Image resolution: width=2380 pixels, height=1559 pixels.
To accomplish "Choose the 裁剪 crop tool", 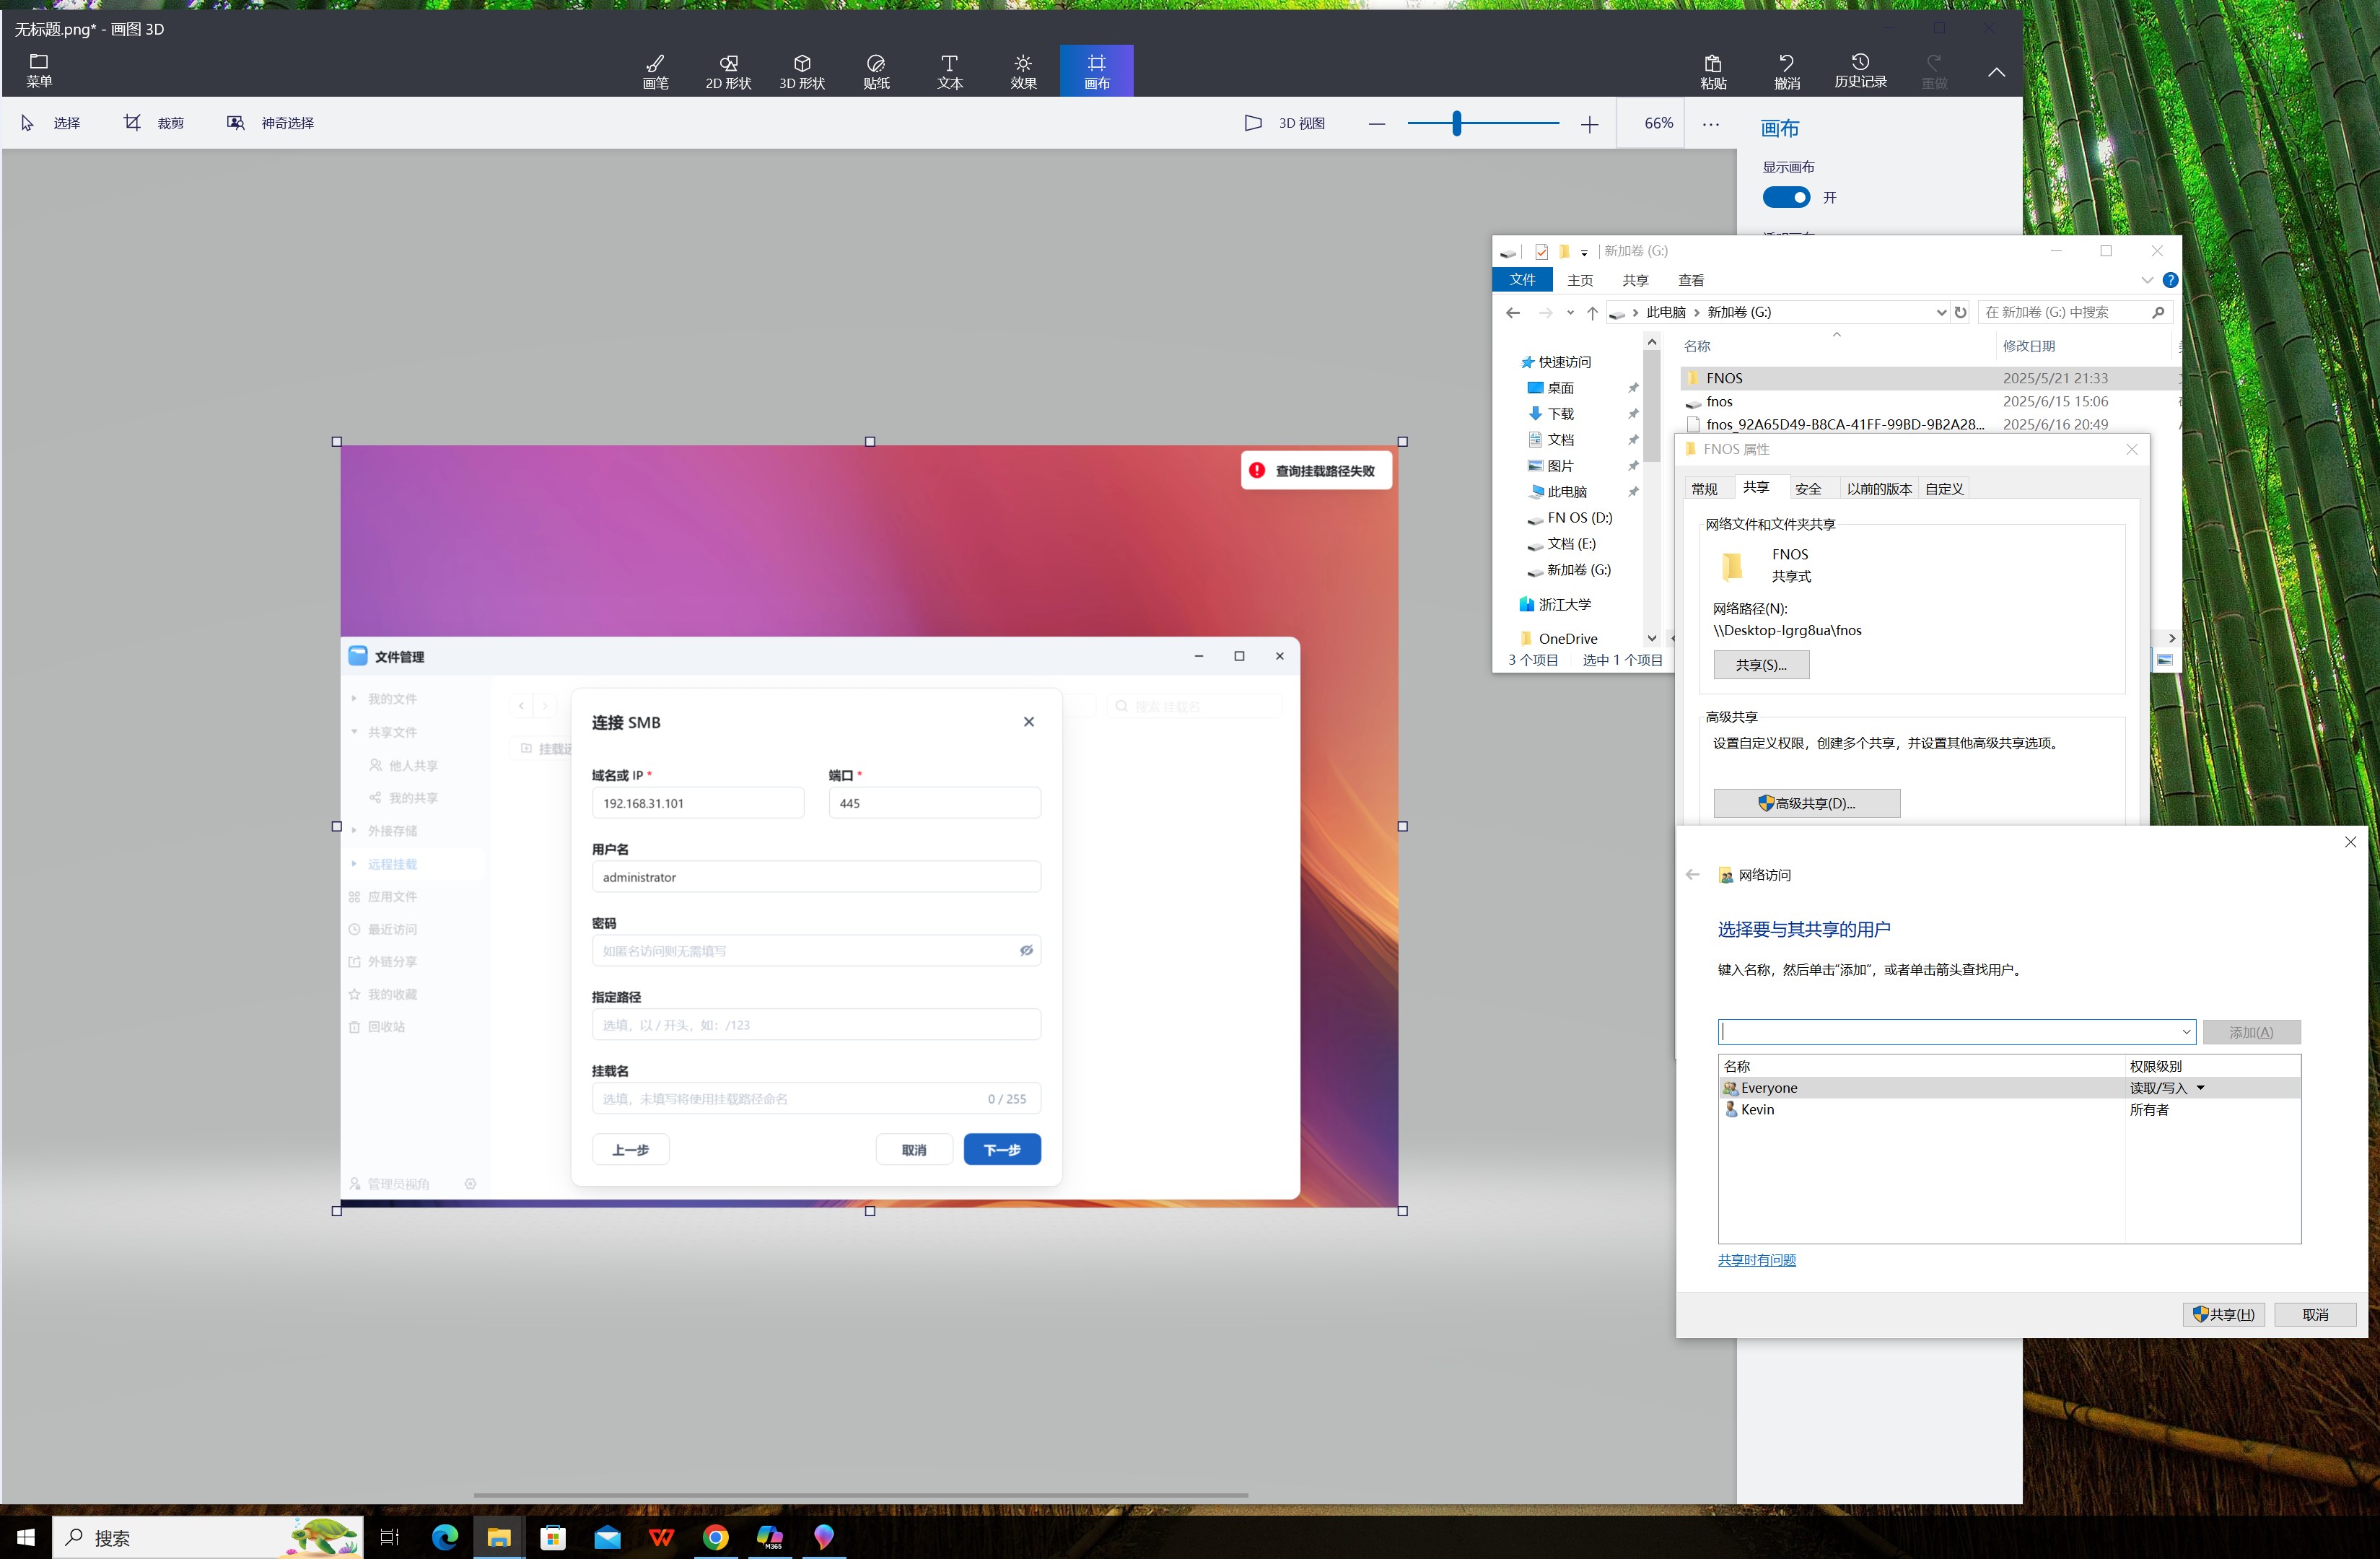I will tap(154, 123).
